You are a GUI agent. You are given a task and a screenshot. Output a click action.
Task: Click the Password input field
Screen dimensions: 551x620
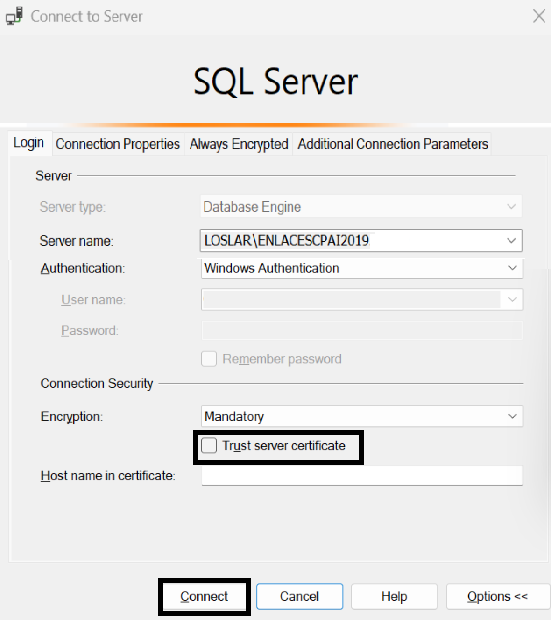click(x=362, y=331)
